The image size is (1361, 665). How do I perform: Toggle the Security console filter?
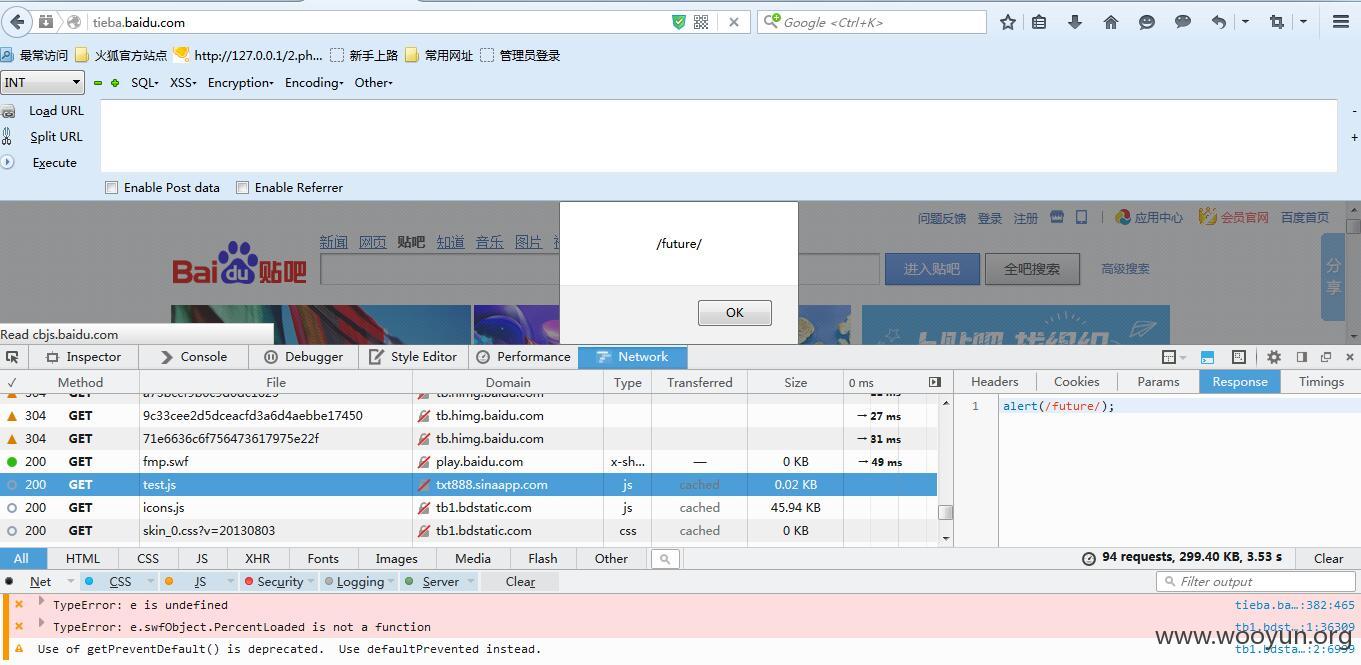point(279,582)
